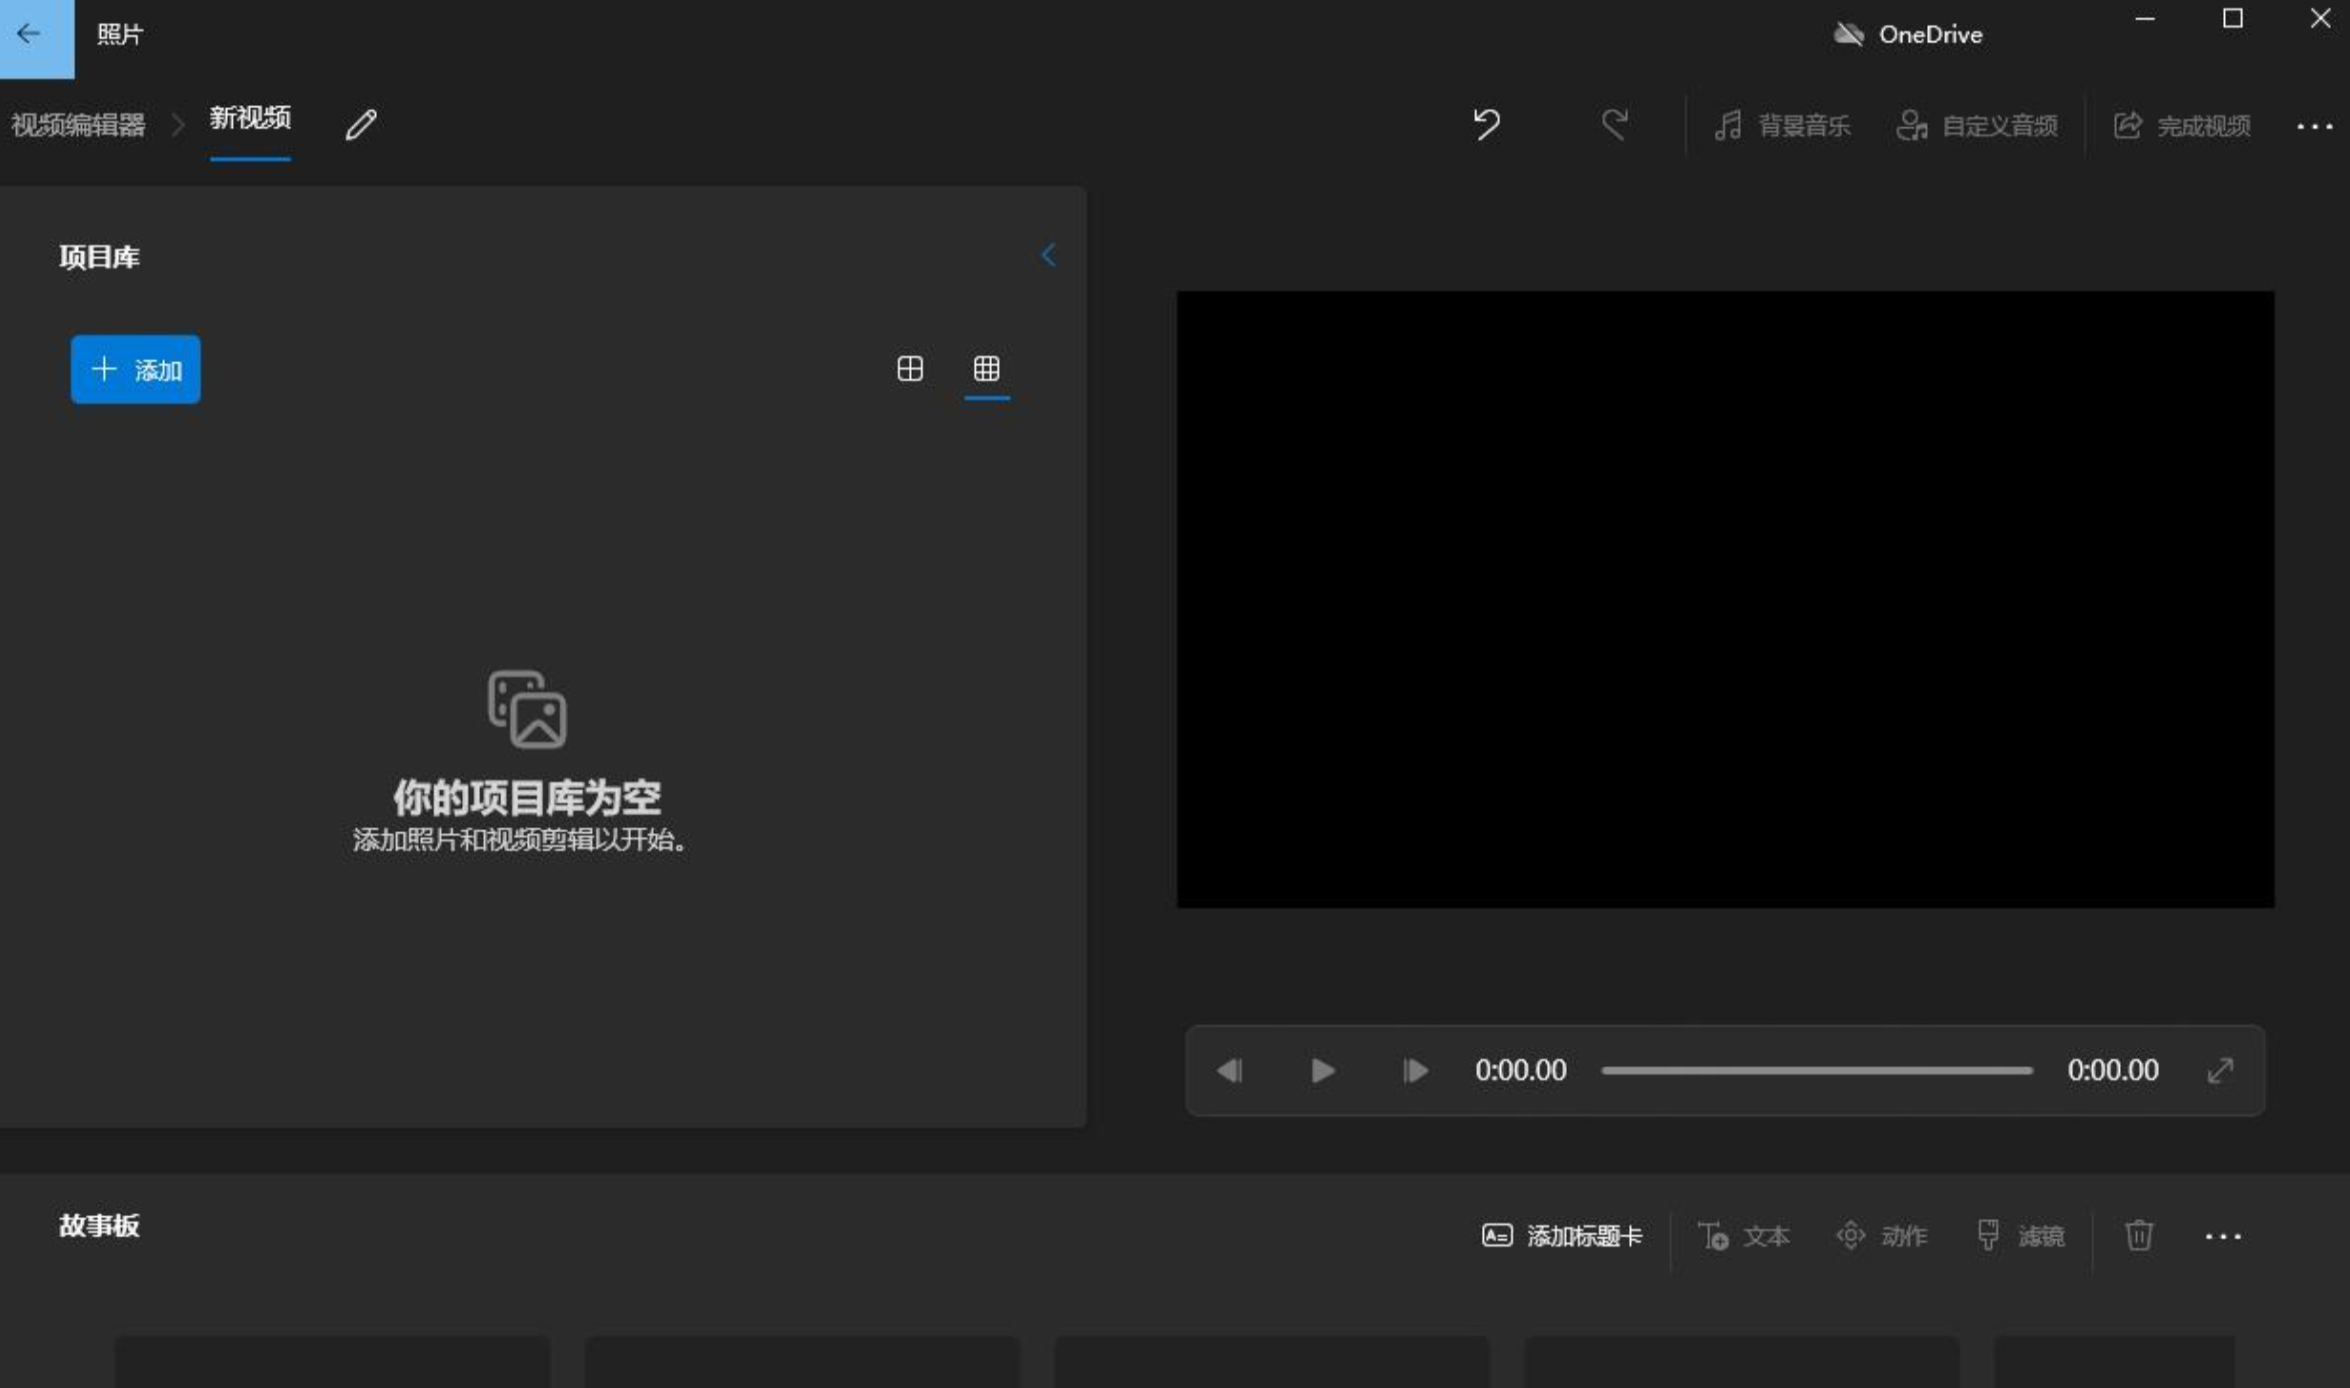Open 自定义音频 custom audio
Viewport: 2350px width, 1388px height.
tap(1977, 126)
